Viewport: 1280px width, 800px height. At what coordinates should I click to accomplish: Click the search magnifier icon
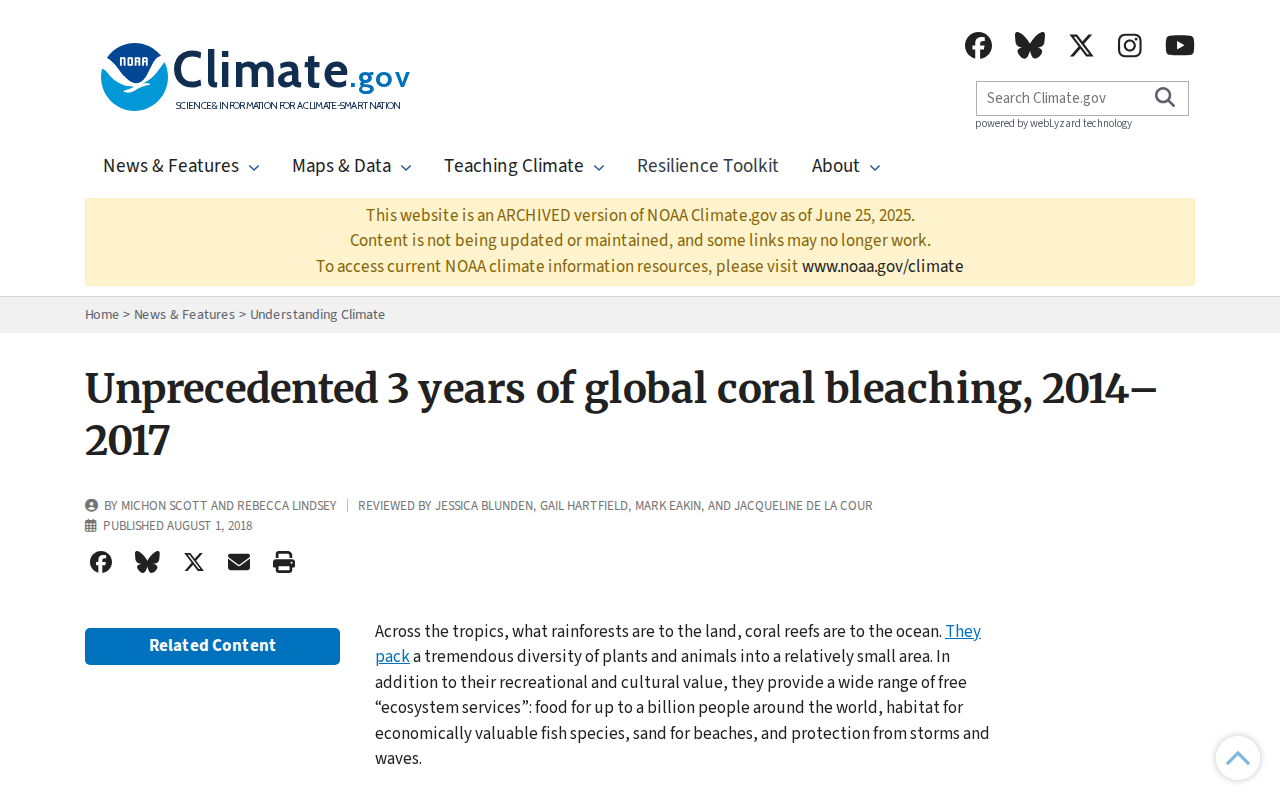pos(1165,97)
